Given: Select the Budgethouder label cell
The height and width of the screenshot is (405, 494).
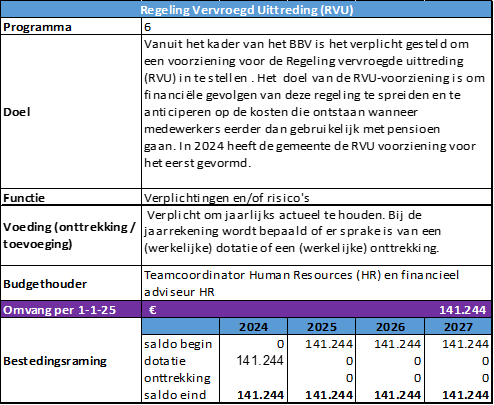Looking at the screenshot, I should [71, 283].
